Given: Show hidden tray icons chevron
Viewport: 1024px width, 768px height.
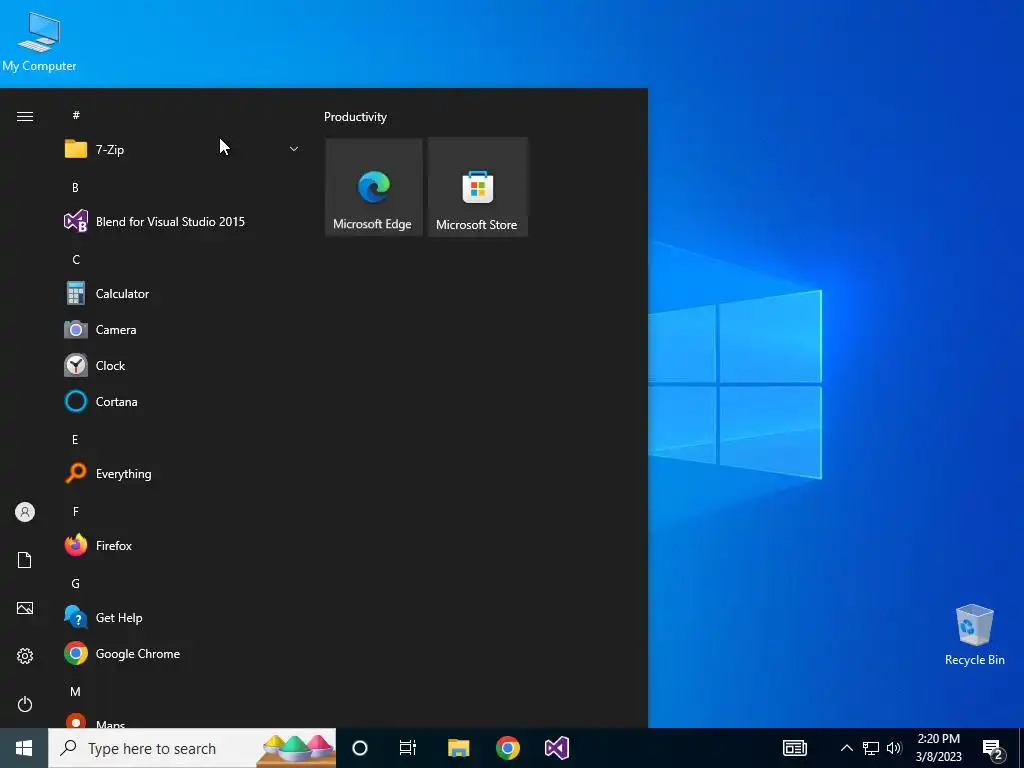Looking at the screenshot, I should coord(846,748).
